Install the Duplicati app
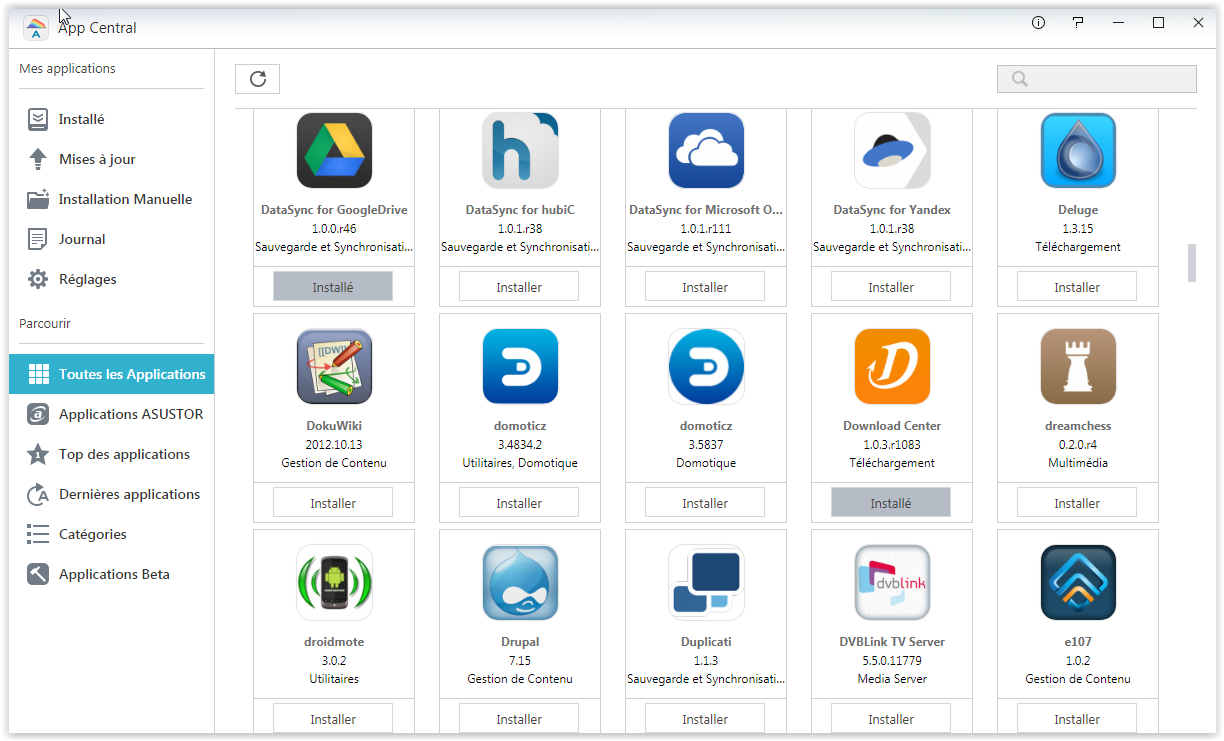 pos(705,719)
